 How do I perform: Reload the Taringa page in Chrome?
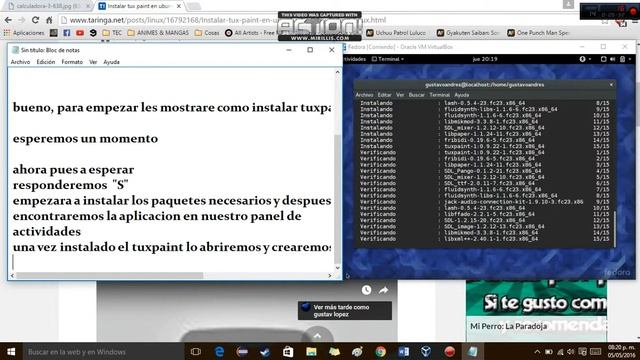[x=36, y=20]
